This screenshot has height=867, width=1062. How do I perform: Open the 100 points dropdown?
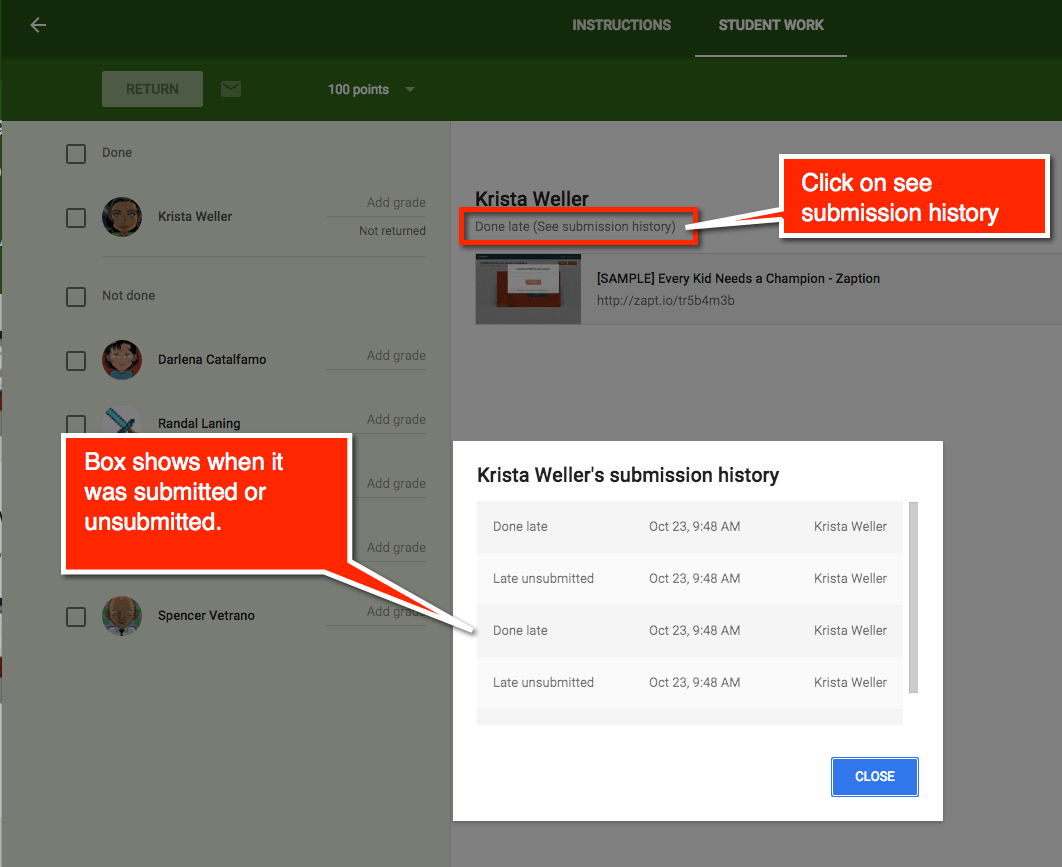tap(371, 89)
